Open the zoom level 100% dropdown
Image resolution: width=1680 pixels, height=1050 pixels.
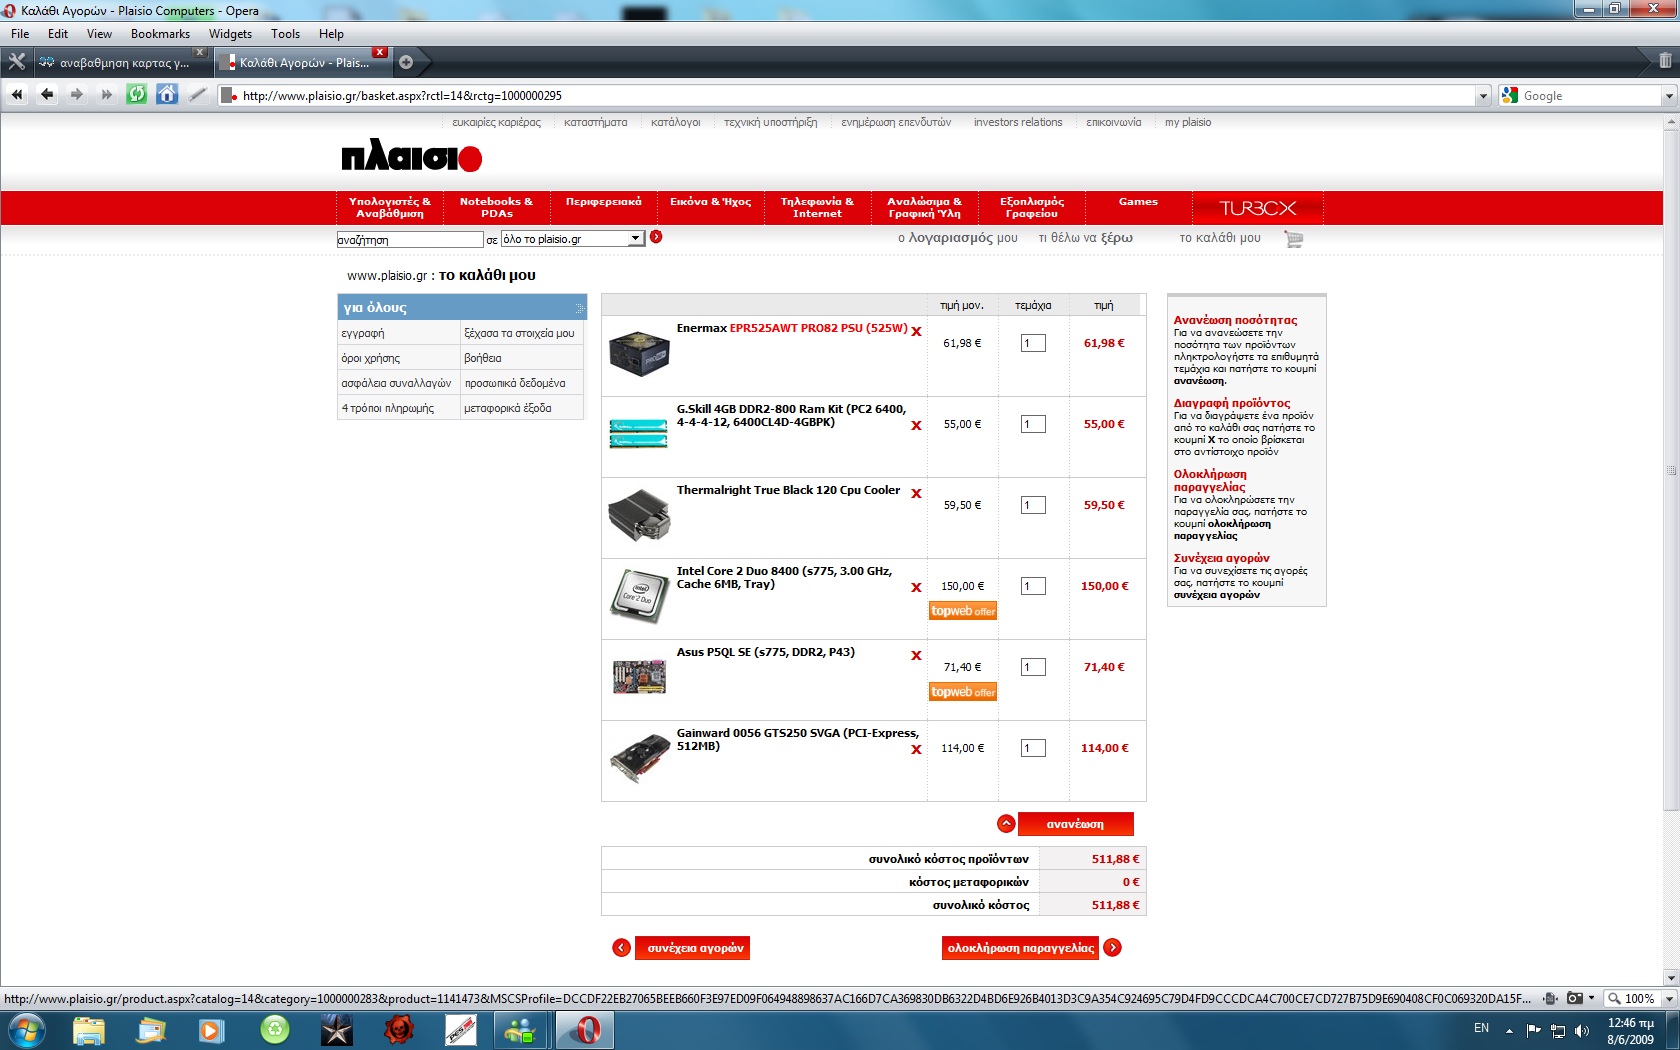[1668, 998]
